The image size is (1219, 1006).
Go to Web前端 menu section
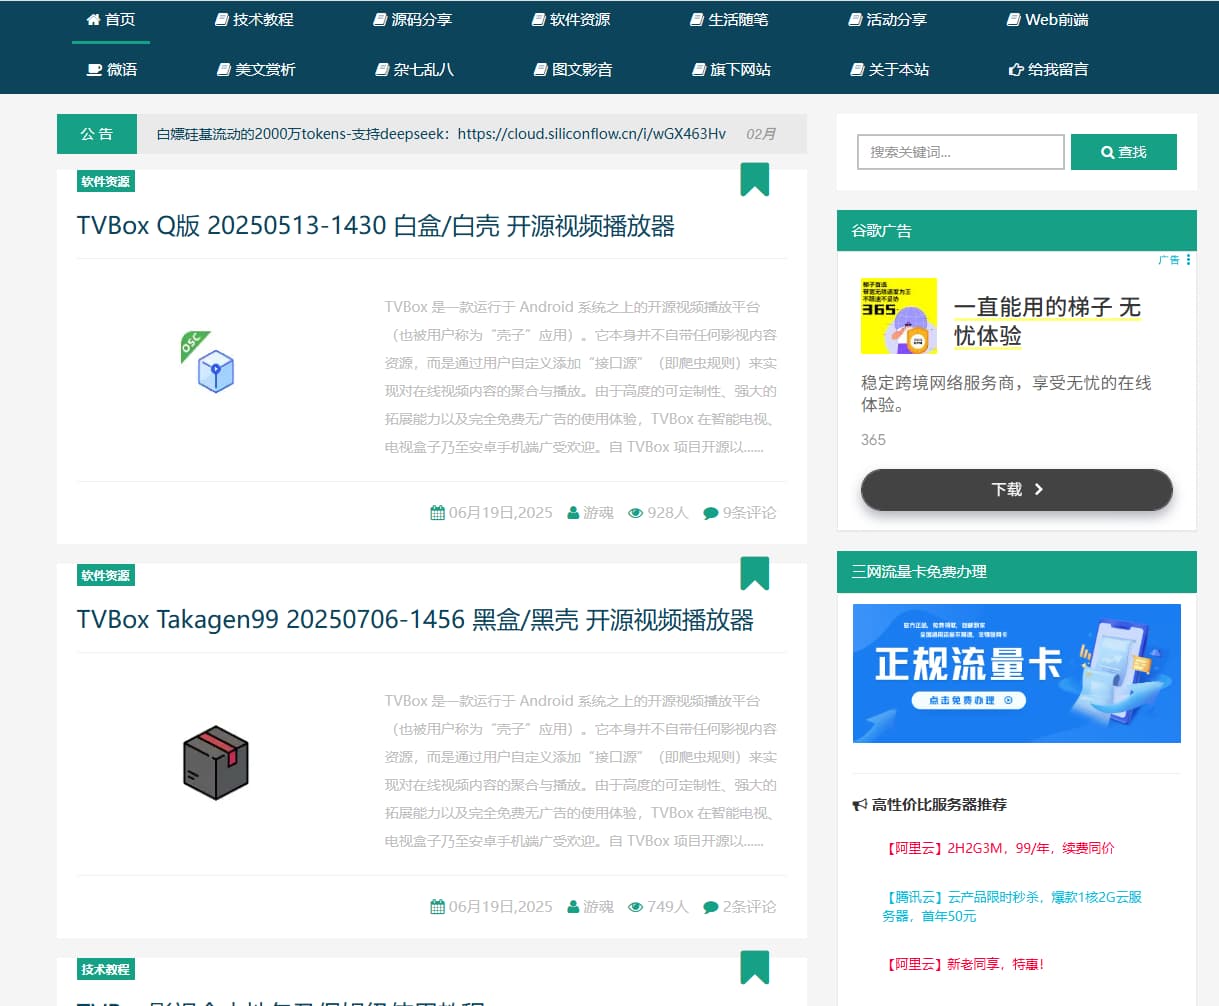pyautogui.click(x=1047, y=20)
